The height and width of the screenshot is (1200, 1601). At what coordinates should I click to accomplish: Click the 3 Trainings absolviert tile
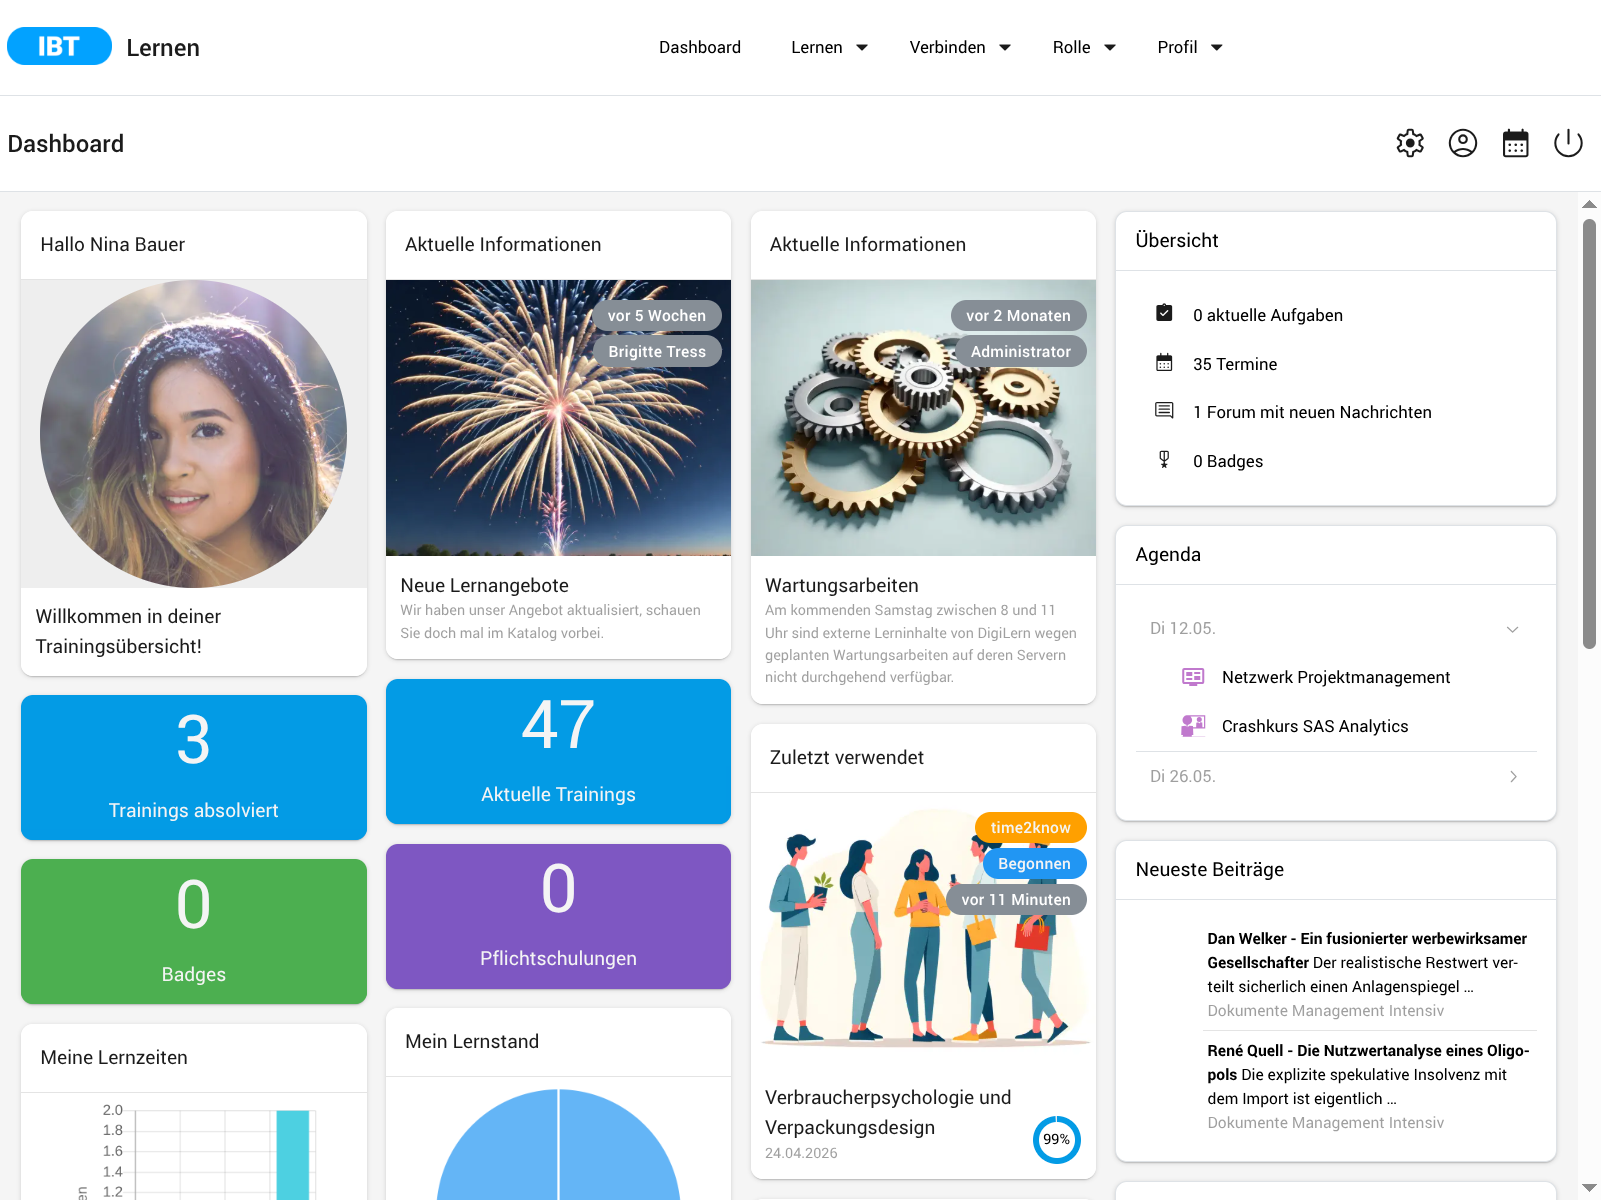(x=194, y=767)
